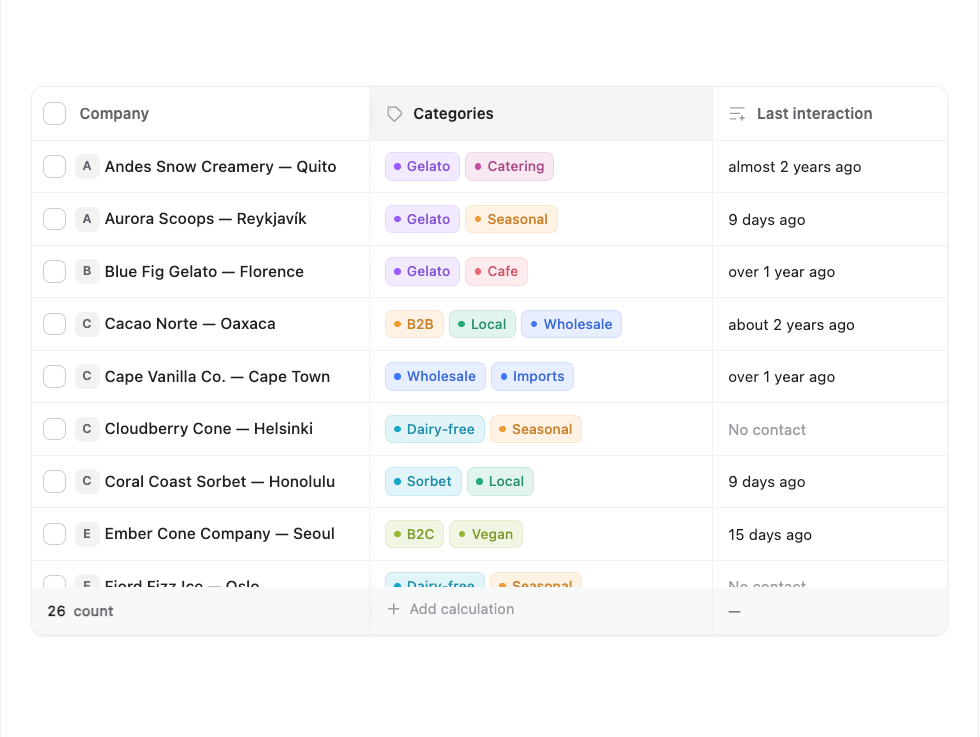Toggle the select-all checkbox in the header

click(54, 114)
